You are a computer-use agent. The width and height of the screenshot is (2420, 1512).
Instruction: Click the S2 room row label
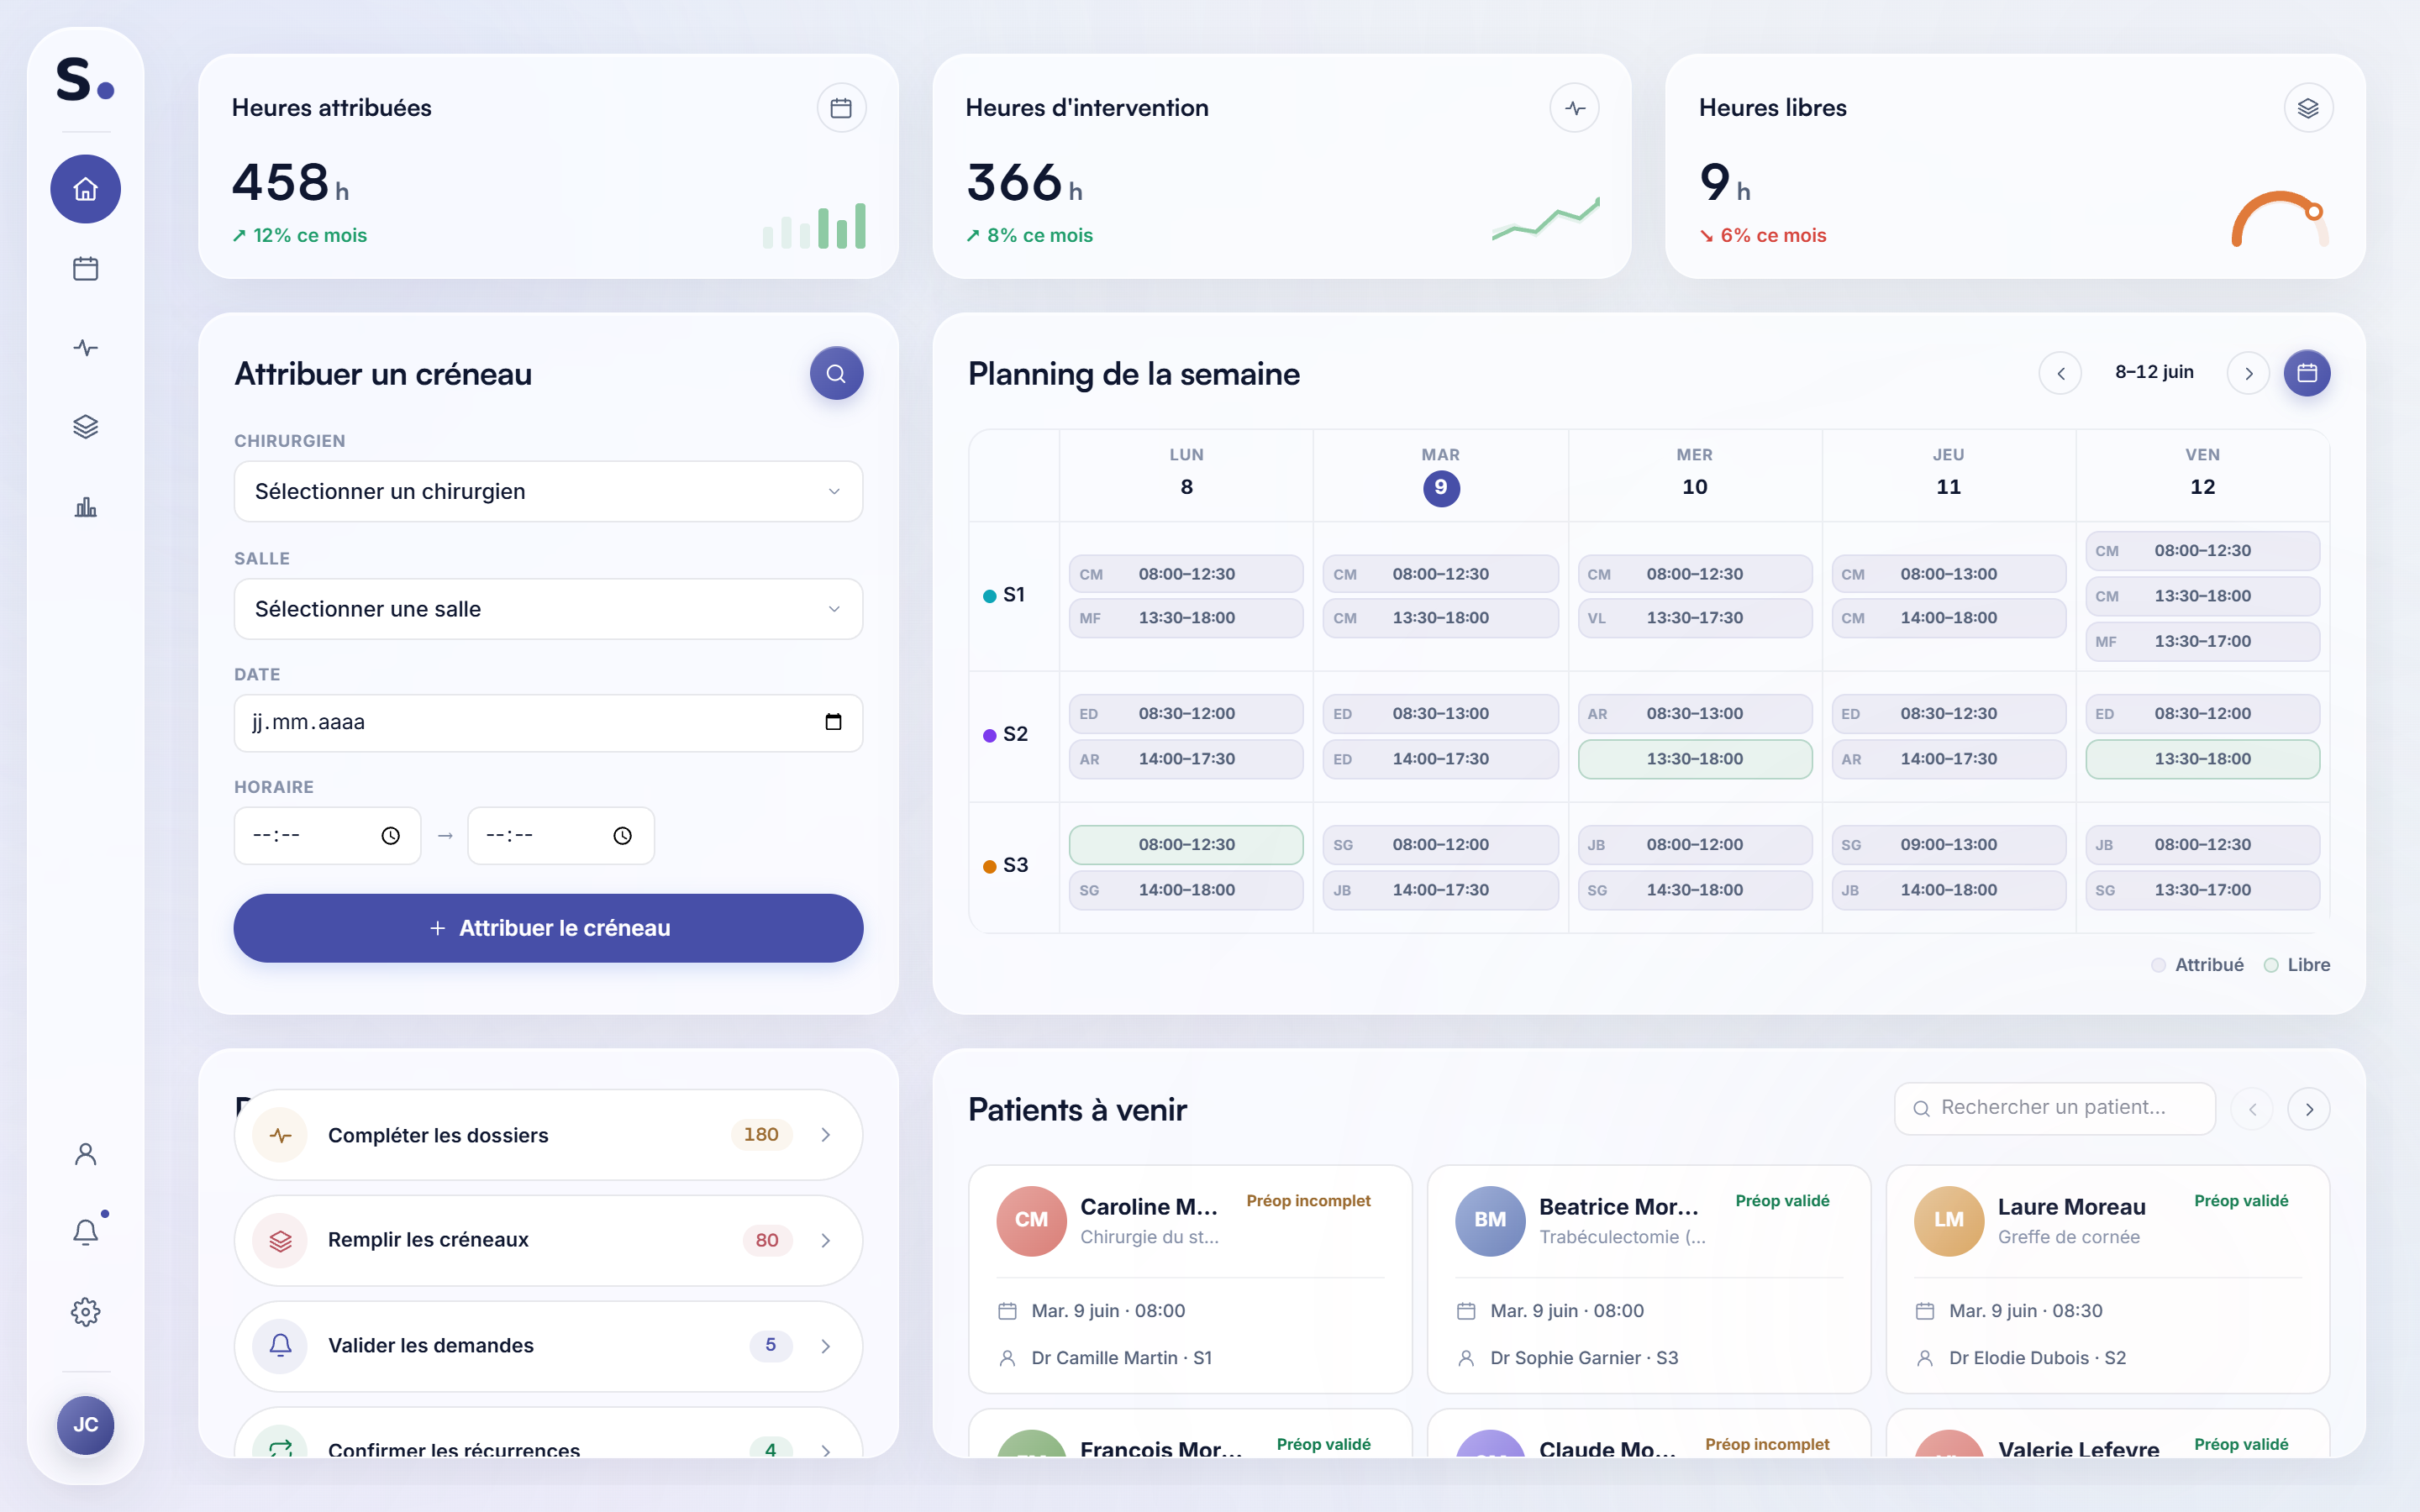(x=1006, y=735)
